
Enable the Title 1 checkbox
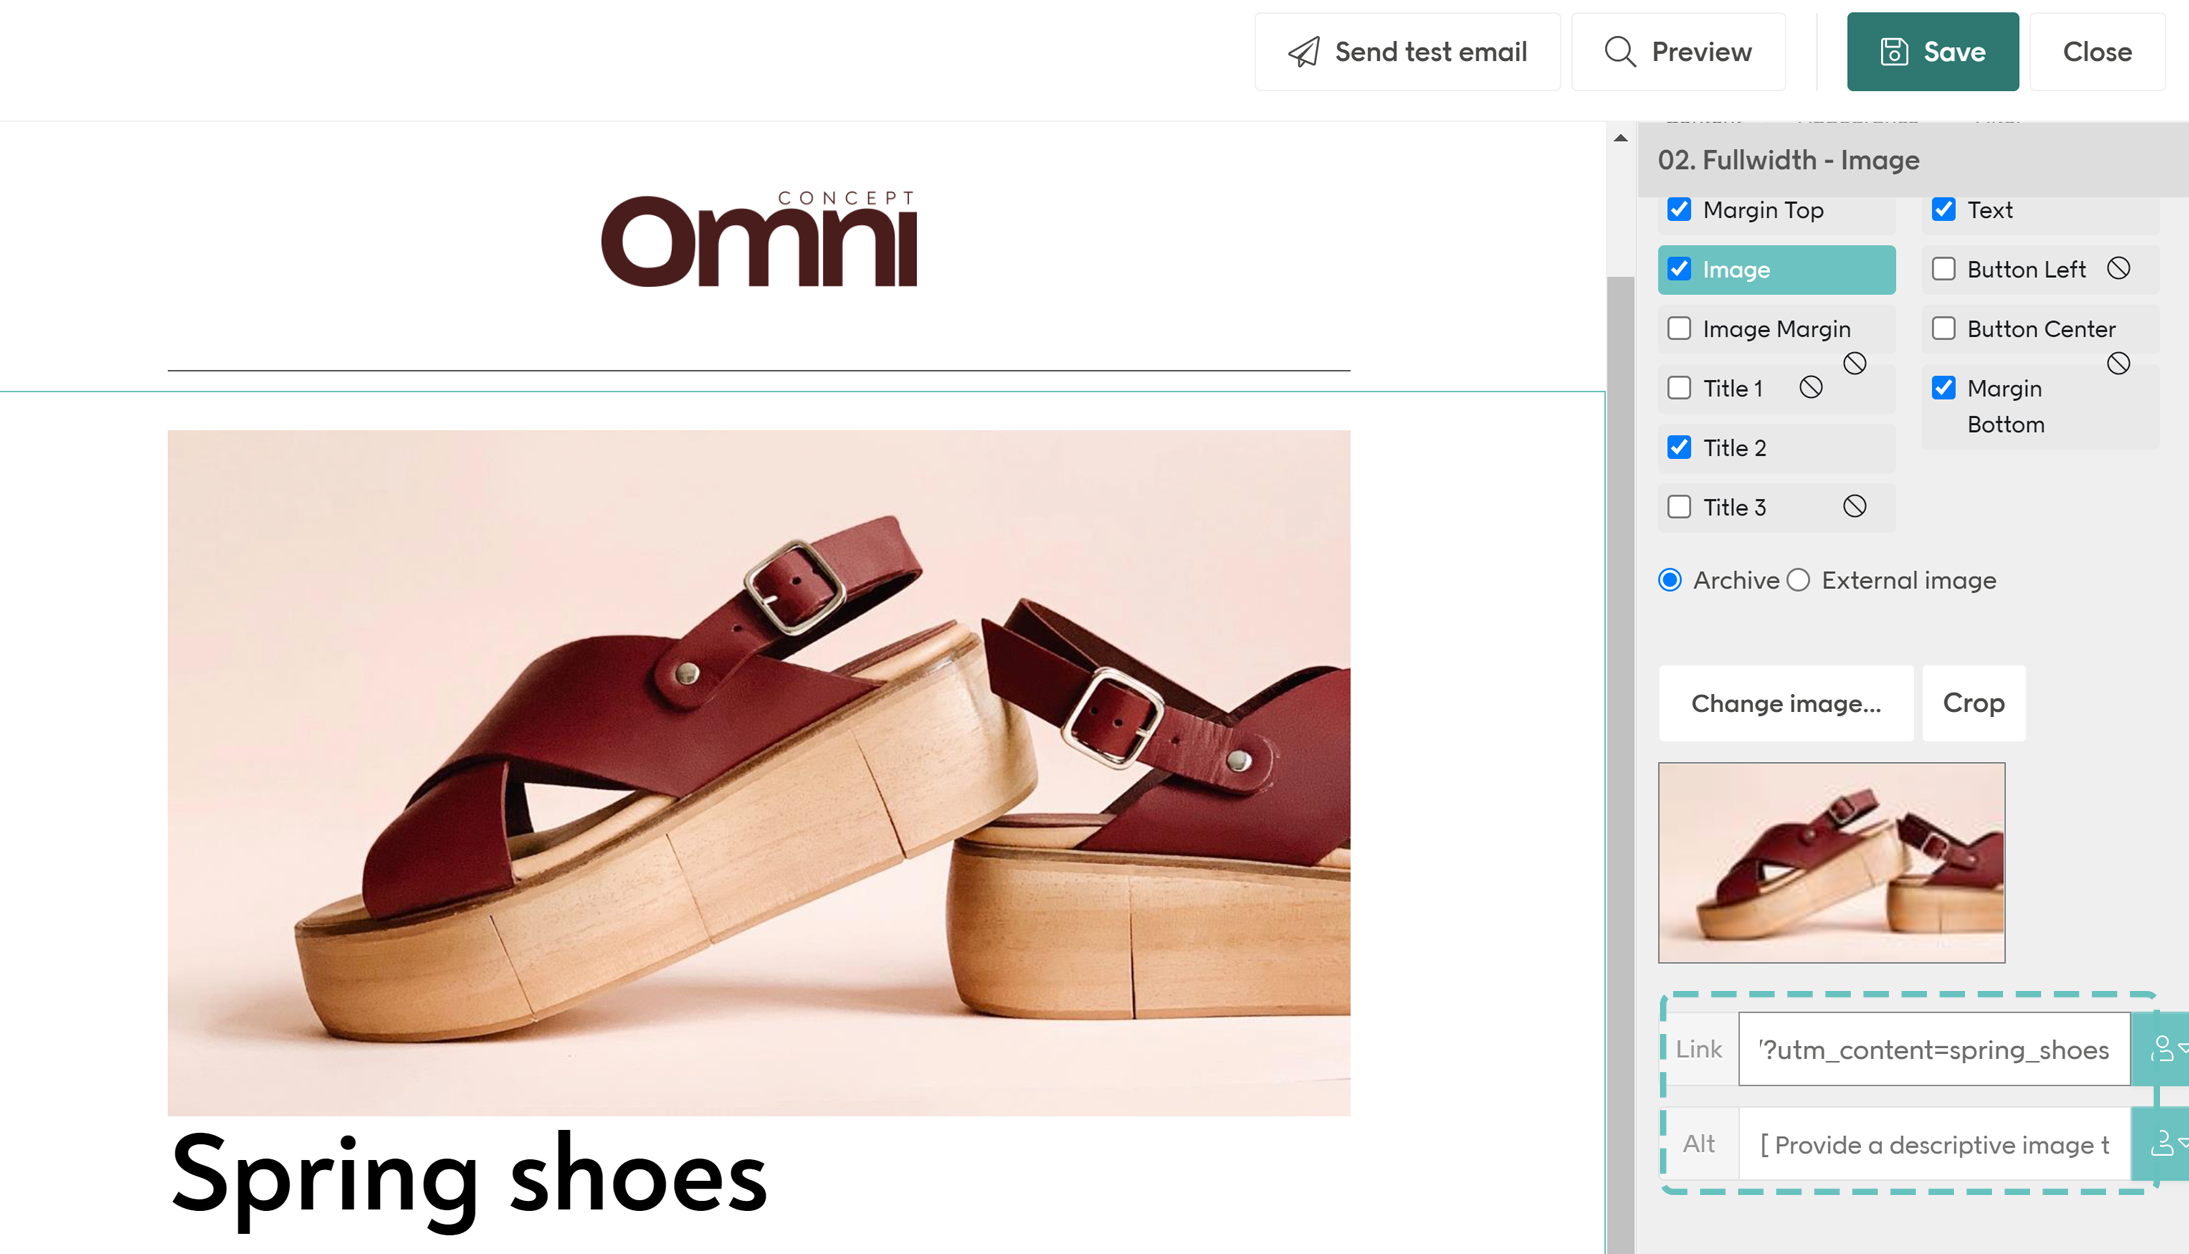click(x=1679, y=387)
